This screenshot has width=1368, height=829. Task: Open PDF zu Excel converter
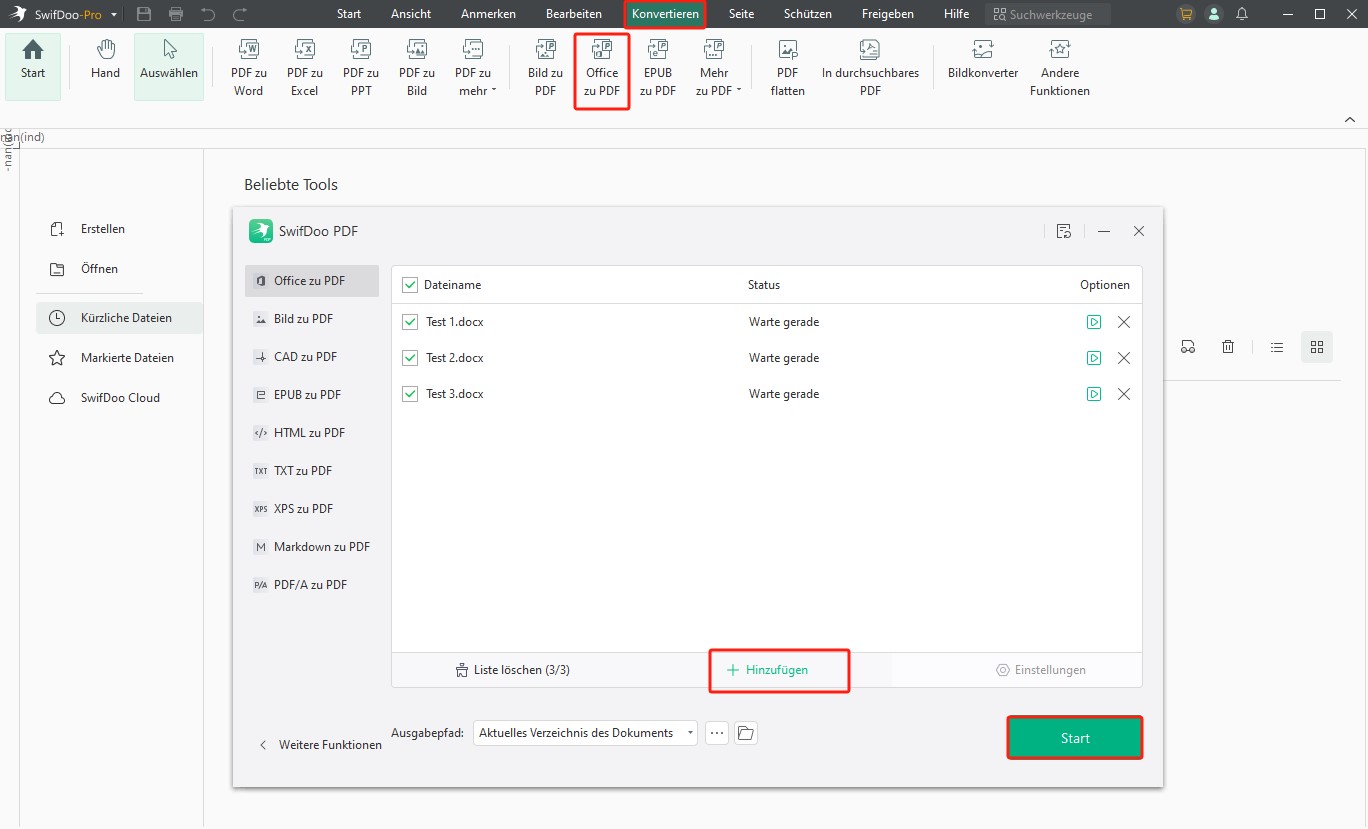pos(305,68)
